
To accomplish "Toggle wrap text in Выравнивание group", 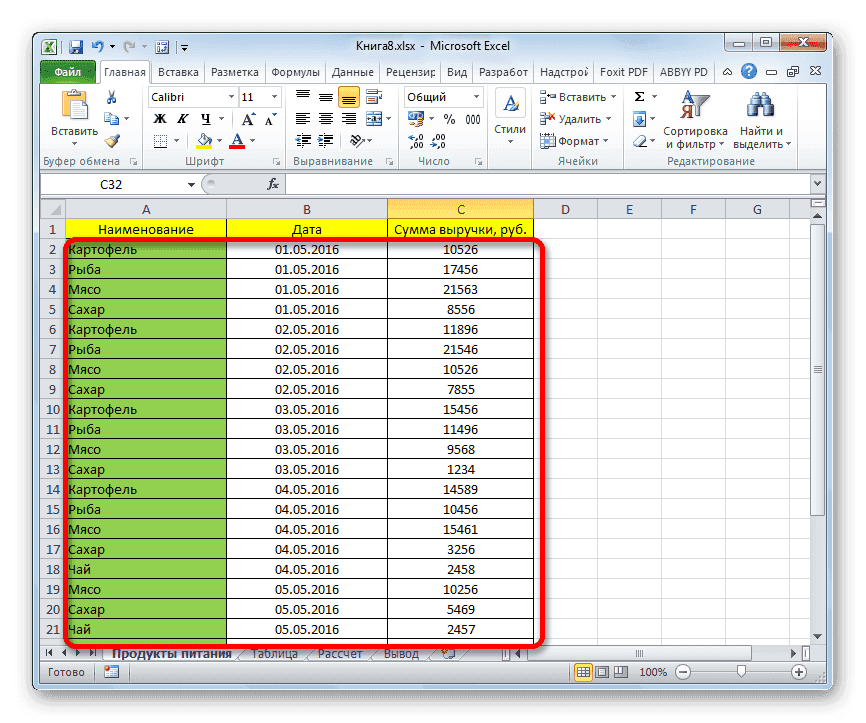I will 375,94.
